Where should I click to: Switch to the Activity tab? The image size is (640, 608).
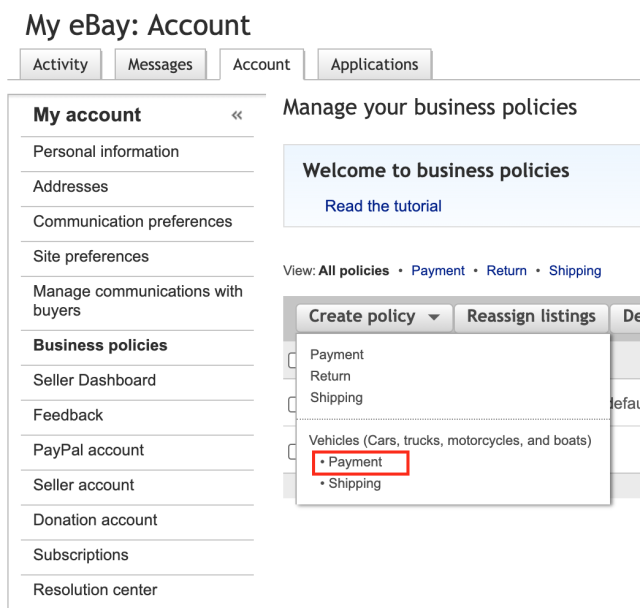pyautogui.click(x=60, y=64)
